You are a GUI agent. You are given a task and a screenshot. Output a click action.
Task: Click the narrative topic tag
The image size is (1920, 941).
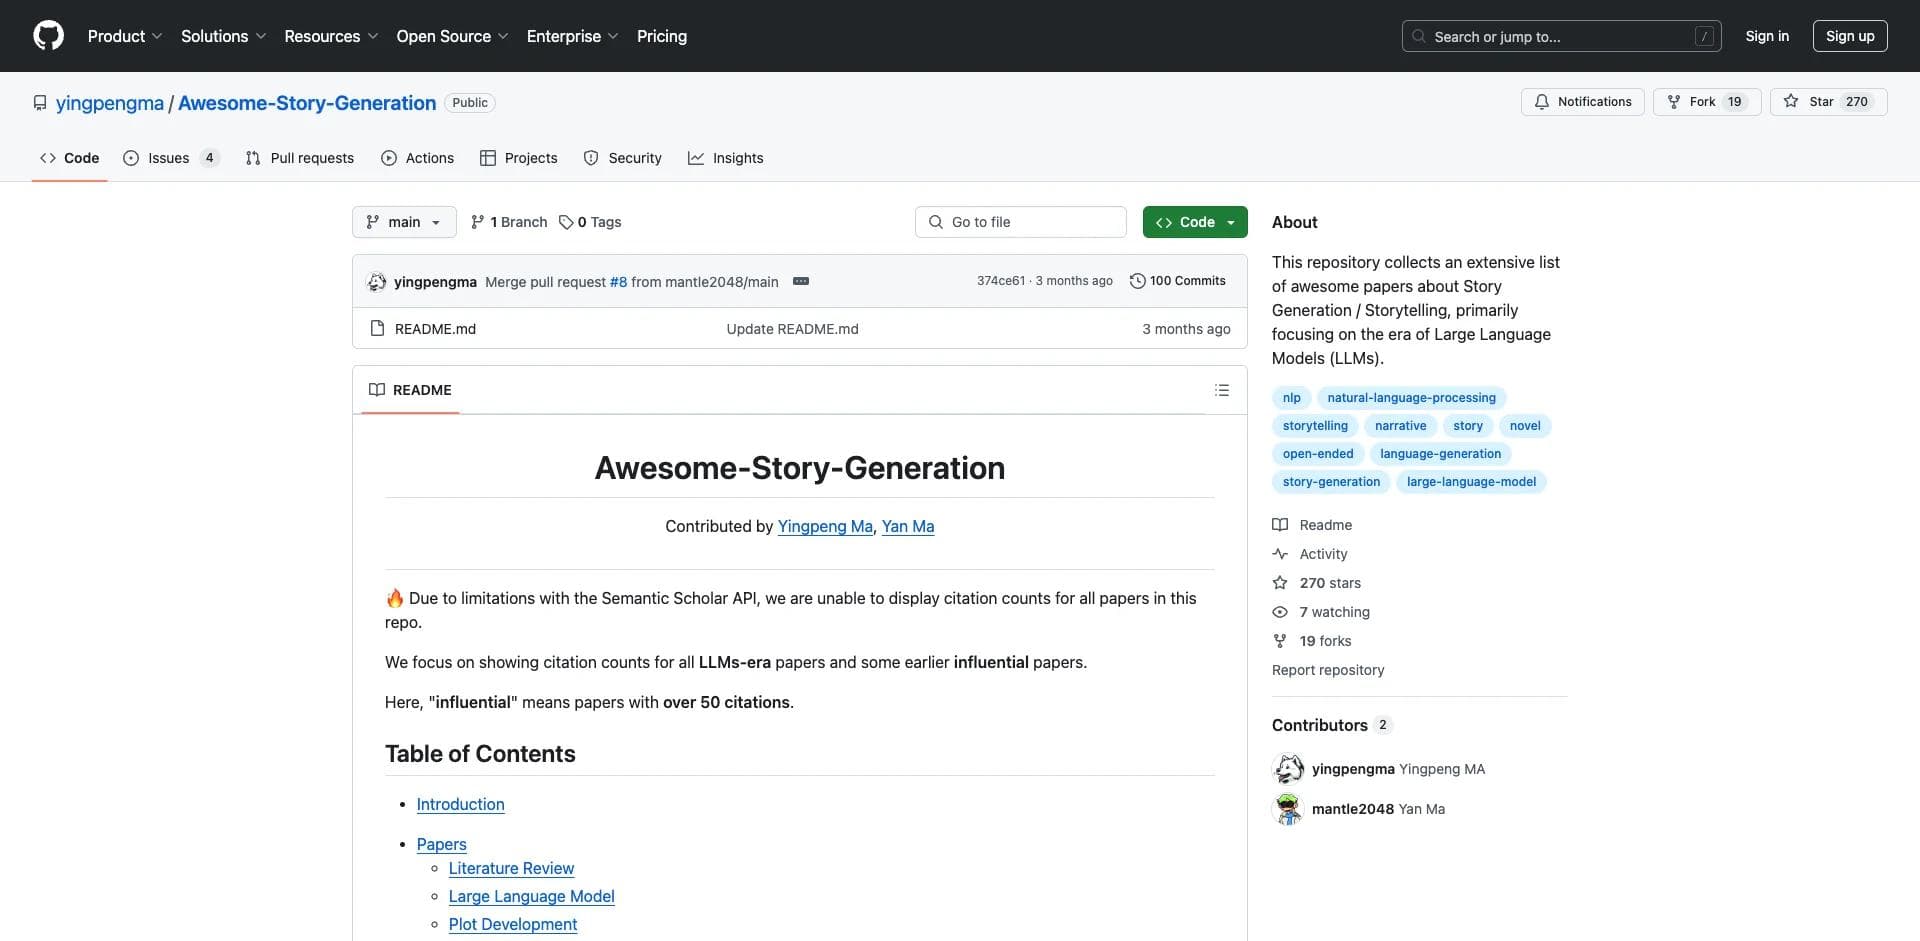tap(1400, 426)
